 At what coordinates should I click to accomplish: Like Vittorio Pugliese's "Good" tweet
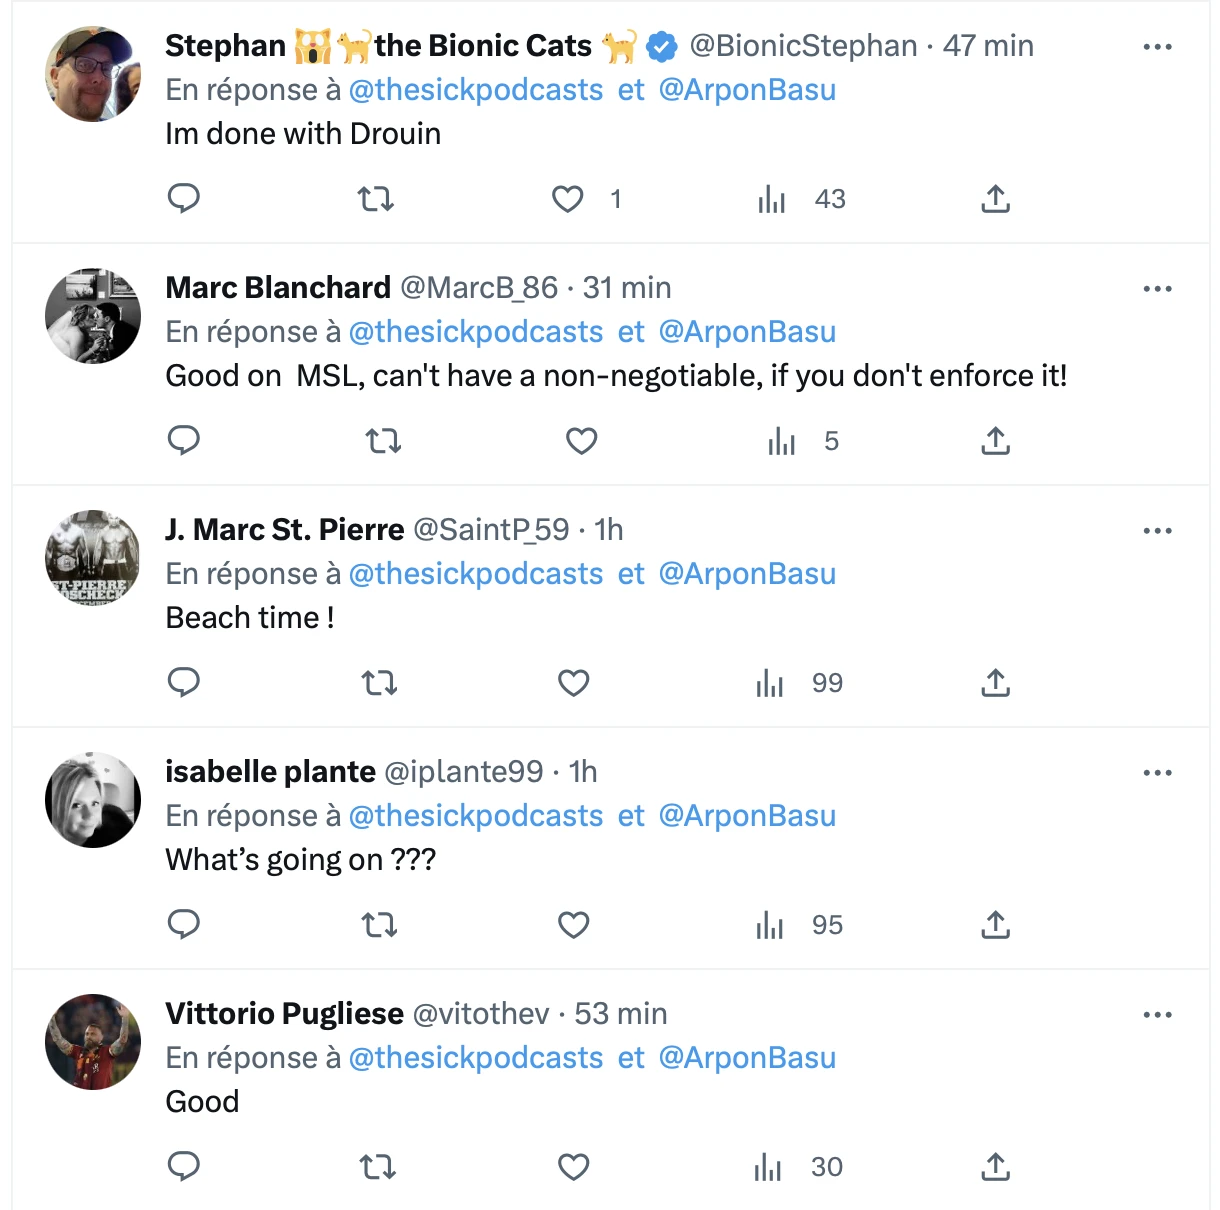pyautogui.click(x=573, y=1167)
